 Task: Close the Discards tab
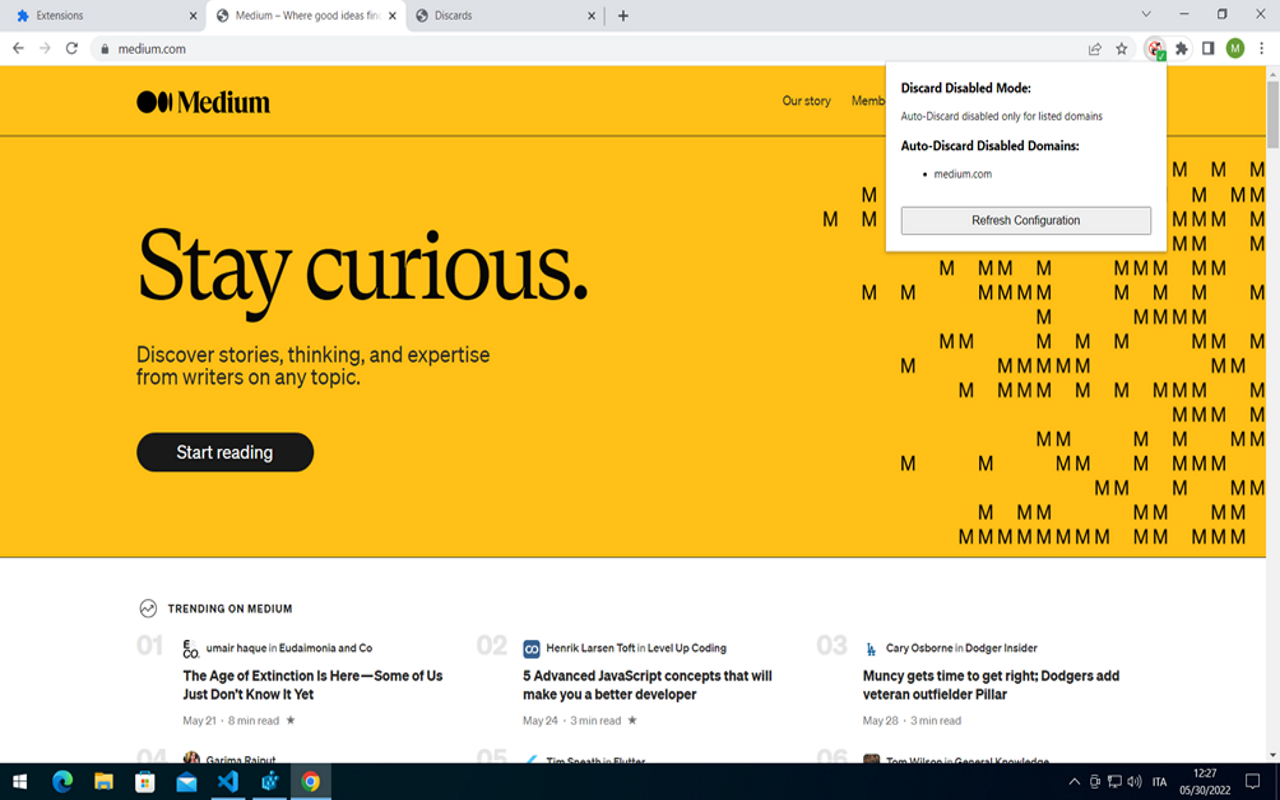coord(592,16)
